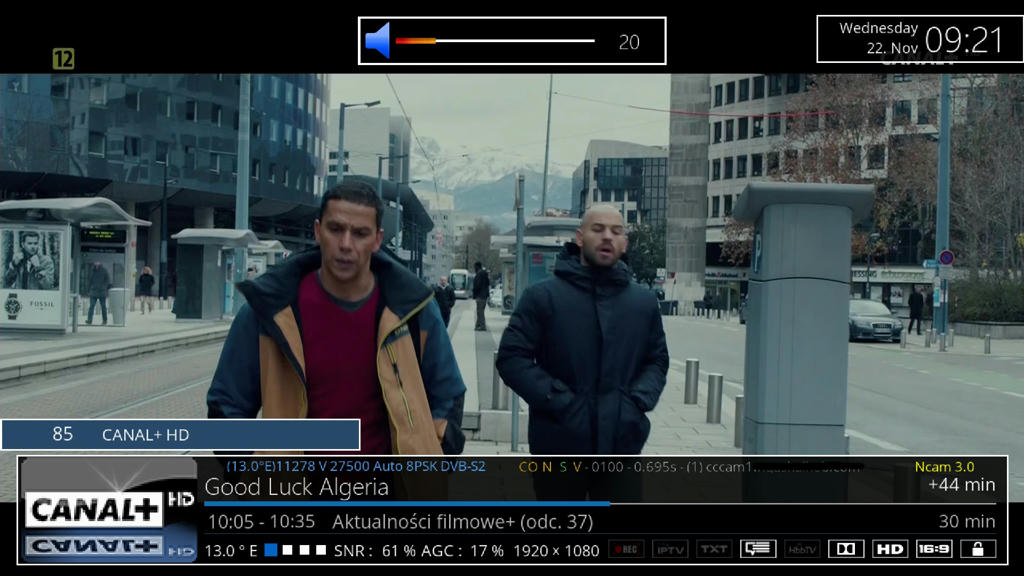The width and height of the screenshot is (1024, 576).
Task: Click current program title Good Luck Algeria
Action: pos(296,487)
